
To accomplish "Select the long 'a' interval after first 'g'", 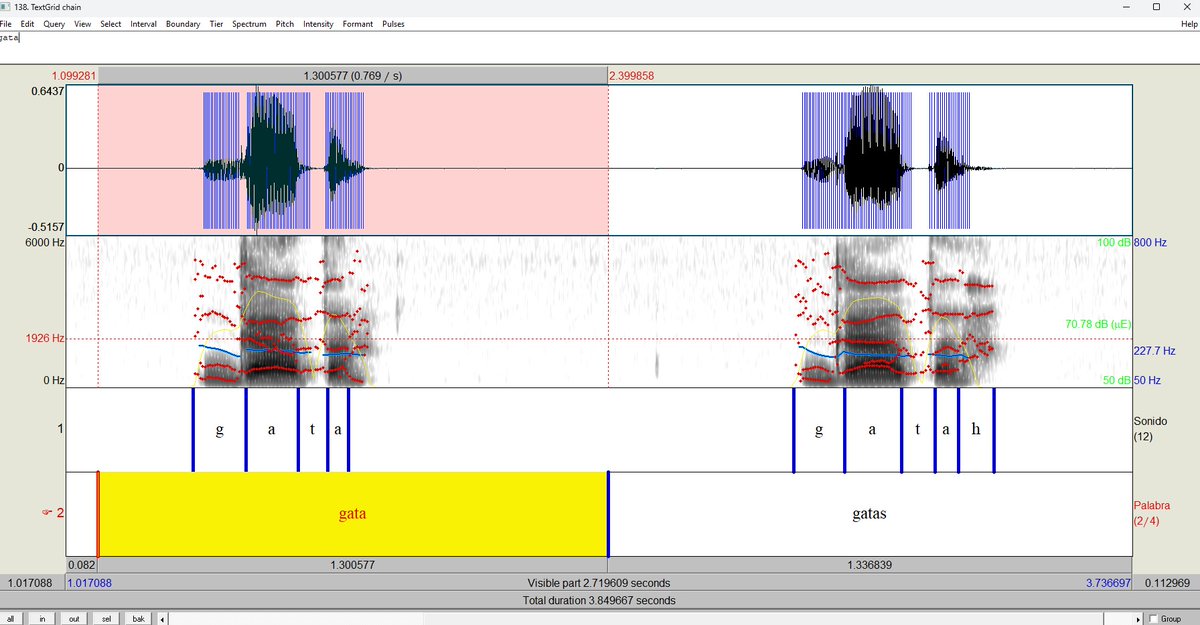I will tap(271, 429).
